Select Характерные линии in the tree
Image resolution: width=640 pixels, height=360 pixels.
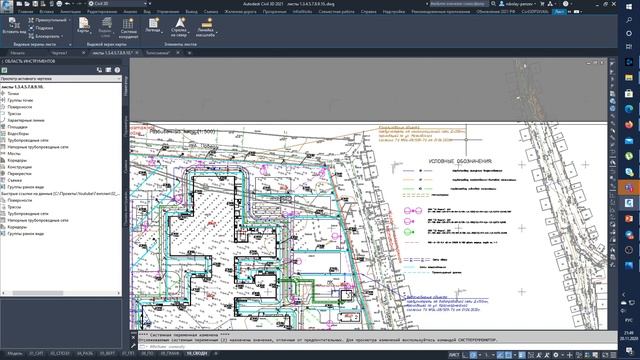pyautogui.click(x=26, y=120)
